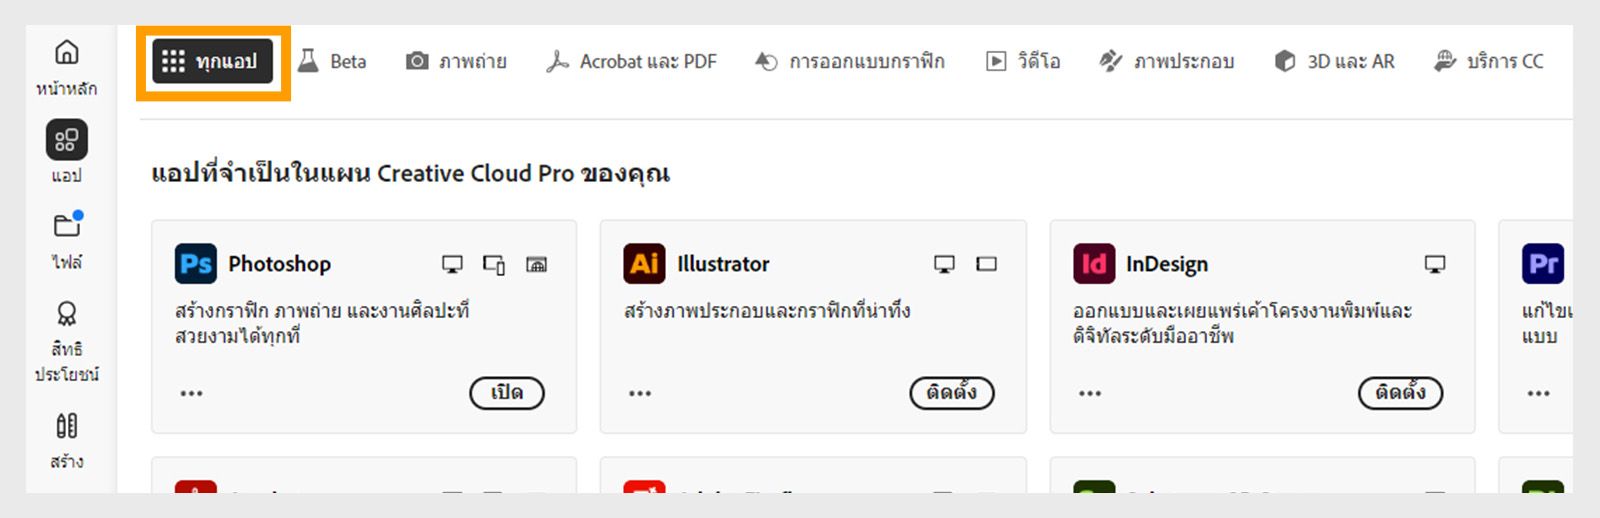Click the desktop platform icon on InDesign card
This screenshot has height=518, width=1600.
pyautogui.click(x=1435, y=265)
